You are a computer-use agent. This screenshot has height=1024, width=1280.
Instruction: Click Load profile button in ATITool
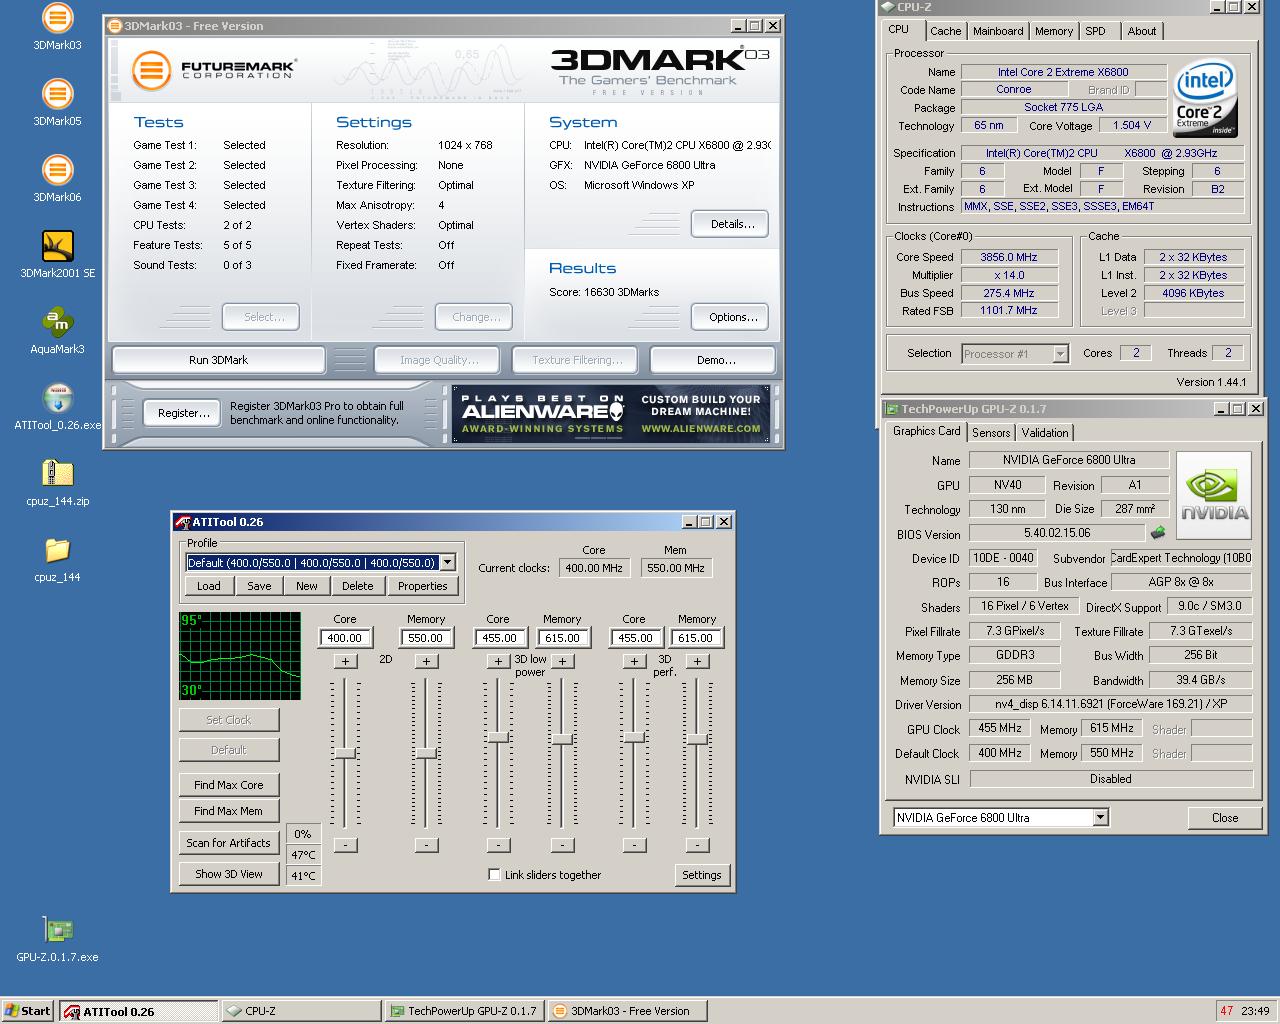click(209, 586)
